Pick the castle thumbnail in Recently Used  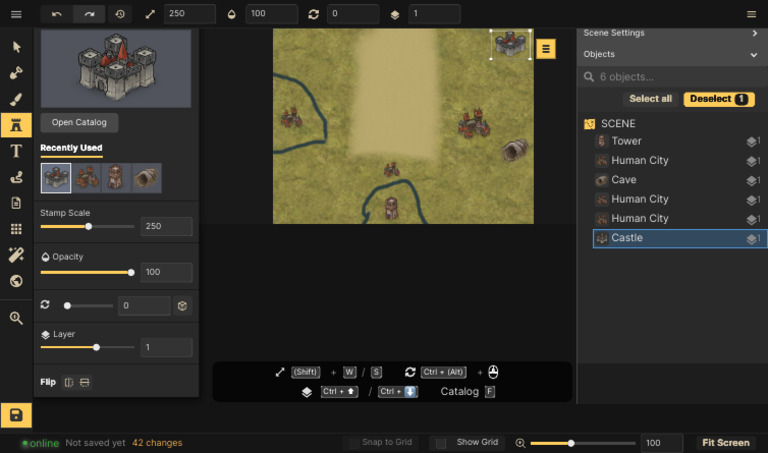point(56,178)
